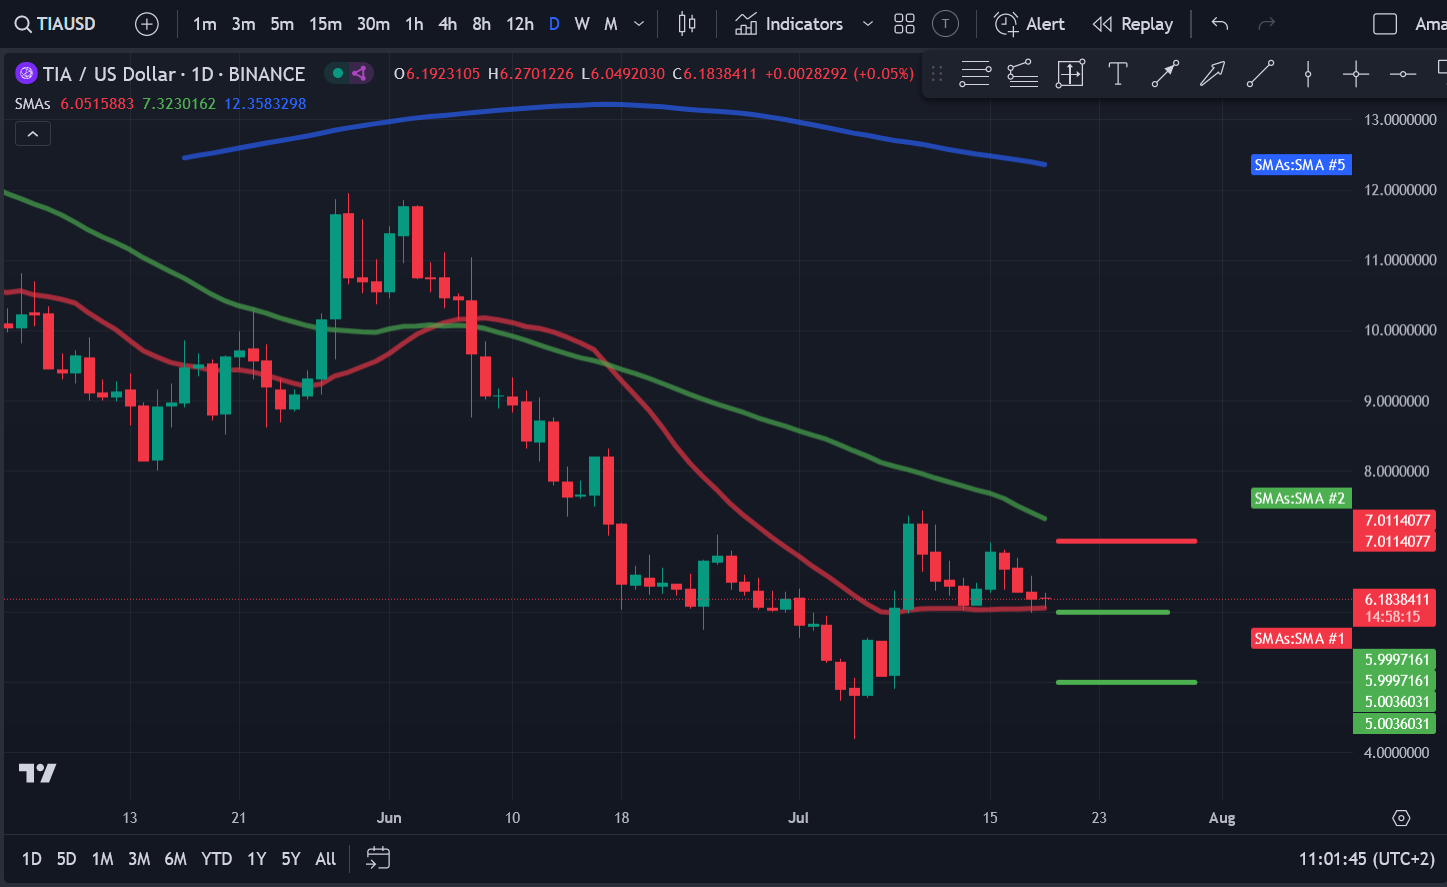Image resolution: width=1447 pixels, height=887 pixels.
Task: Click the SMAs:SMA #2 green label
Action: [1301, 498]
